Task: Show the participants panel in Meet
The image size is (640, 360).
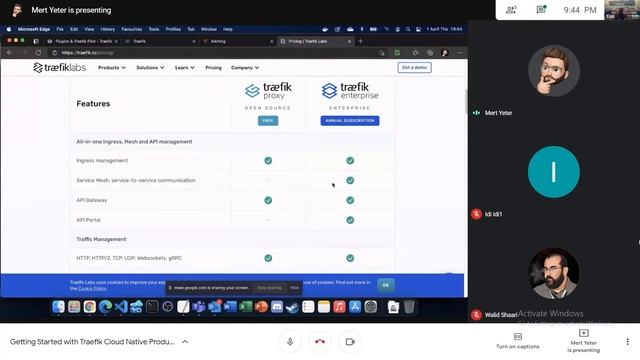Action: coord(511,10)
